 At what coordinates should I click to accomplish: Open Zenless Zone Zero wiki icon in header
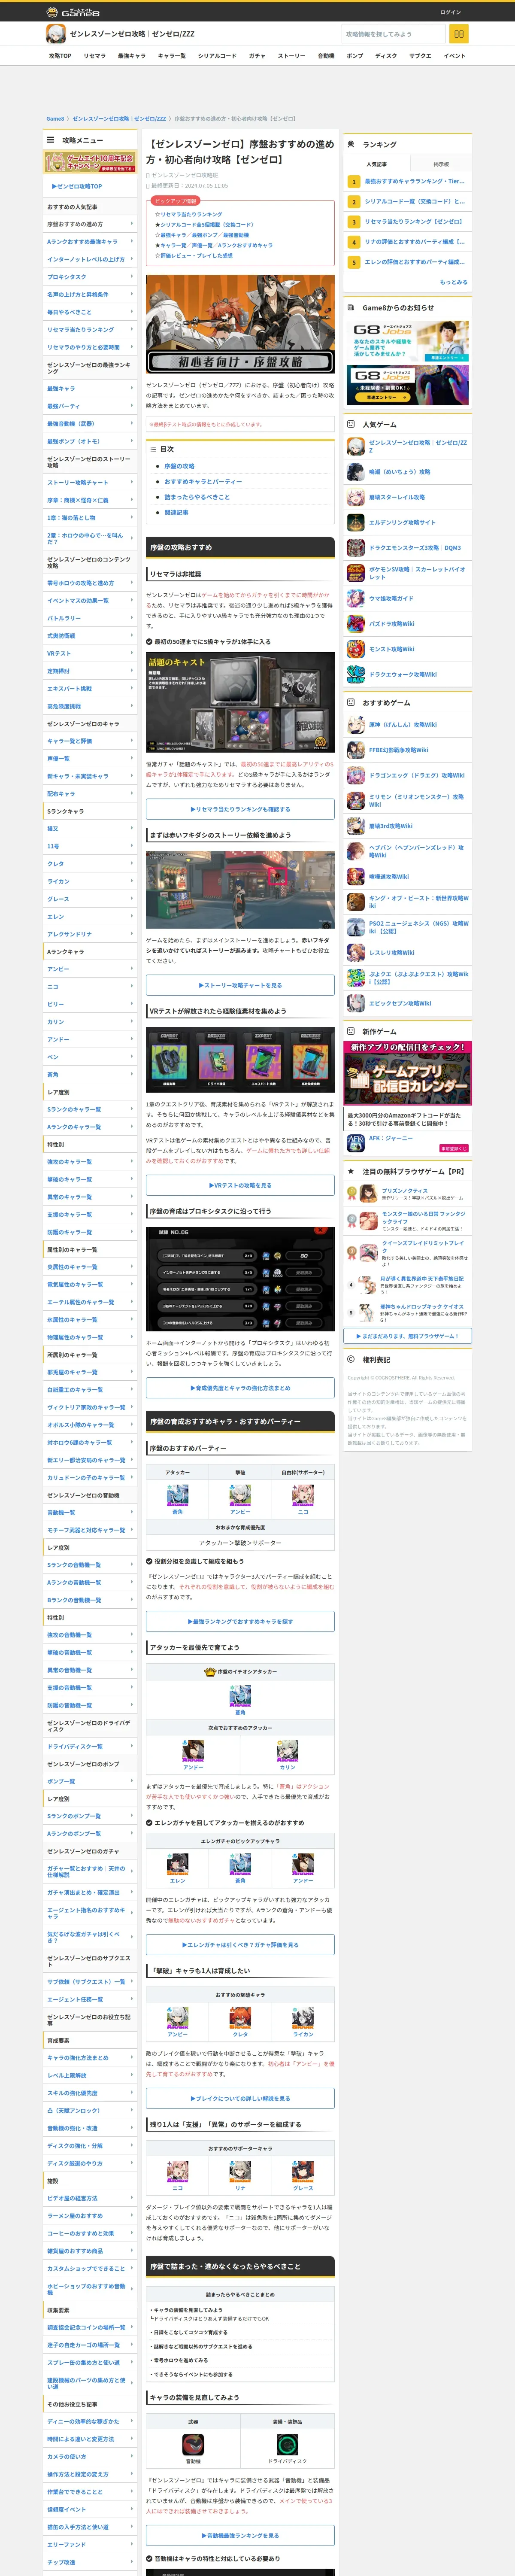click(56, 34)
